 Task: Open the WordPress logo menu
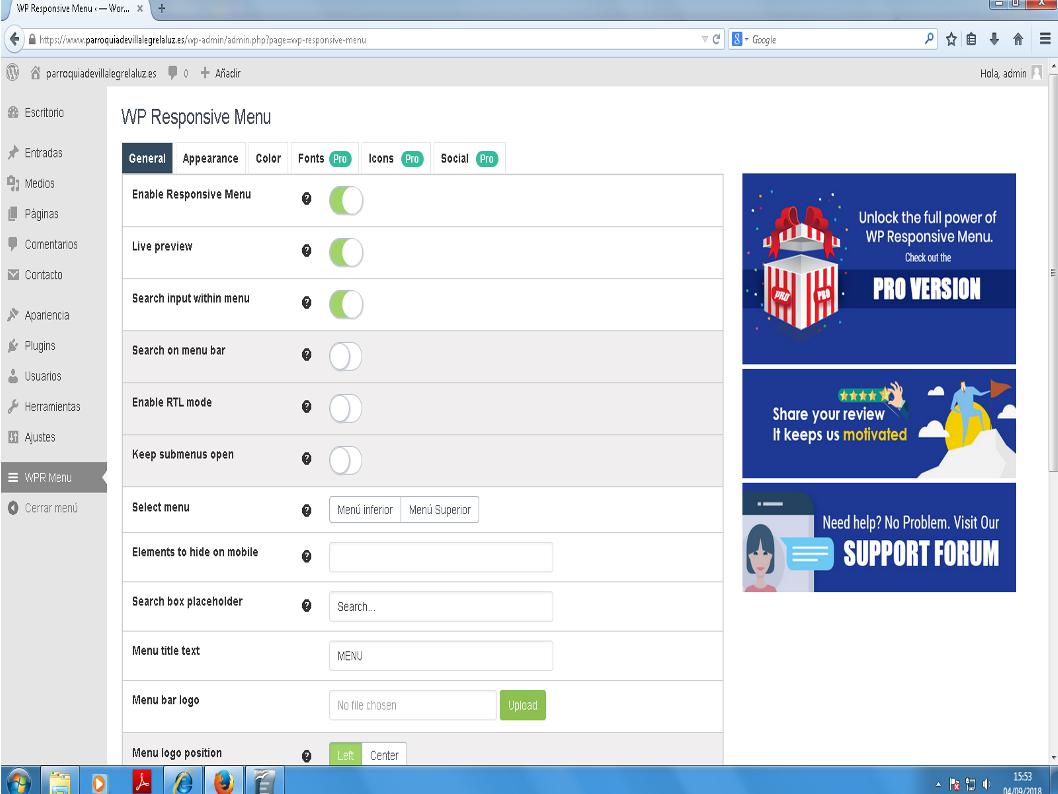pyautogui.click(x=13, y=72)
